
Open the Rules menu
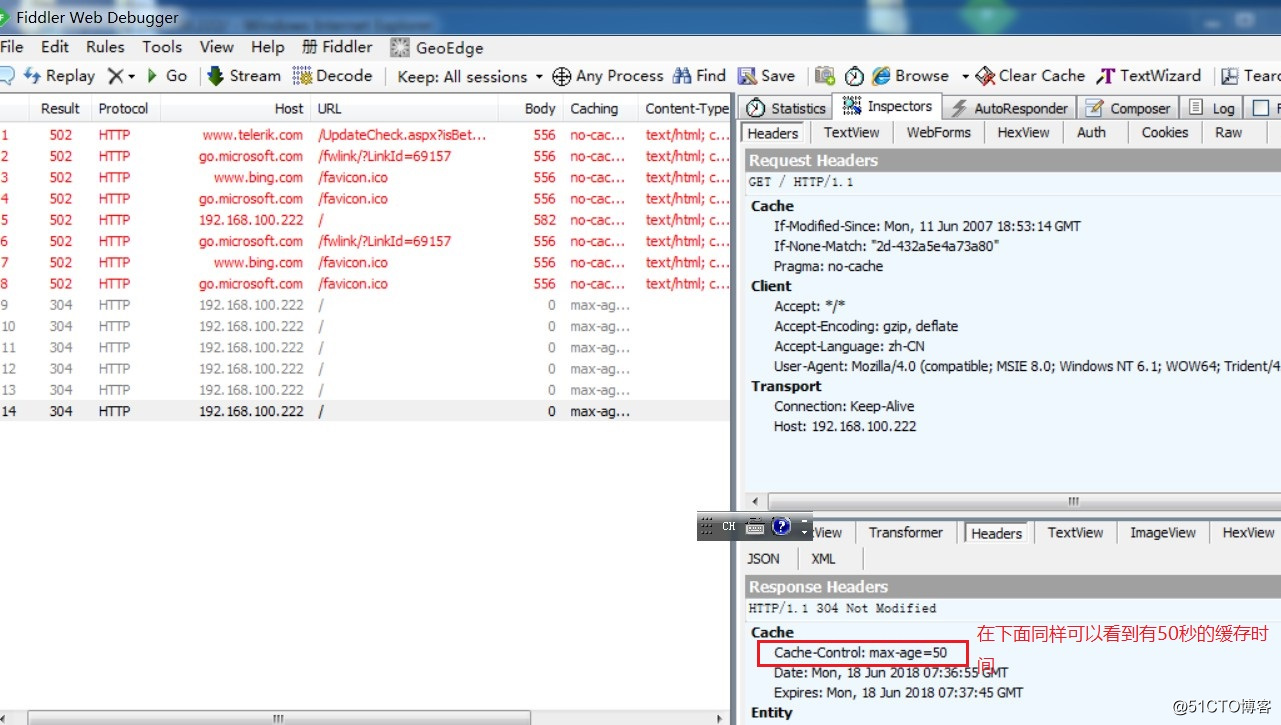click(105, 47)
